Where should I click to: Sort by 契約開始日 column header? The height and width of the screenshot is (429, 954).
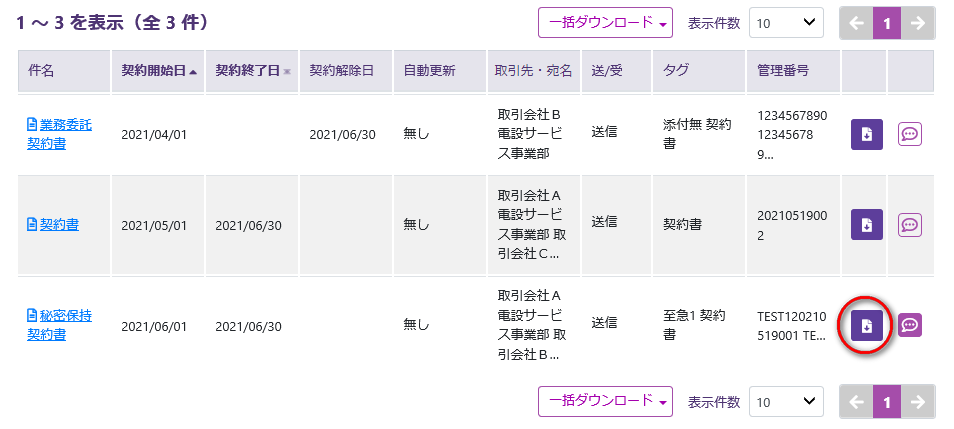(158, 71)
